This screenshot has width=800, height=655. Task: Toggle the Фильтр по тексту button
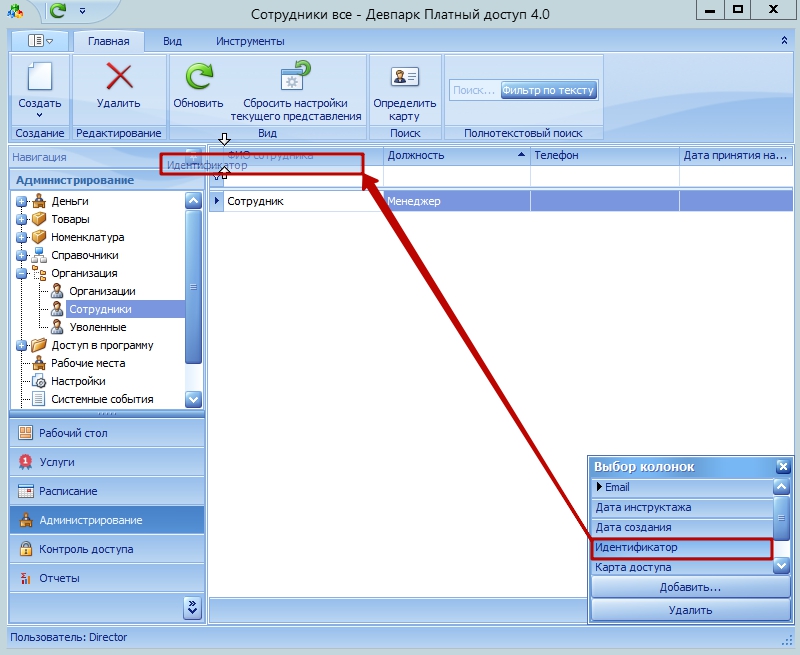548,90
